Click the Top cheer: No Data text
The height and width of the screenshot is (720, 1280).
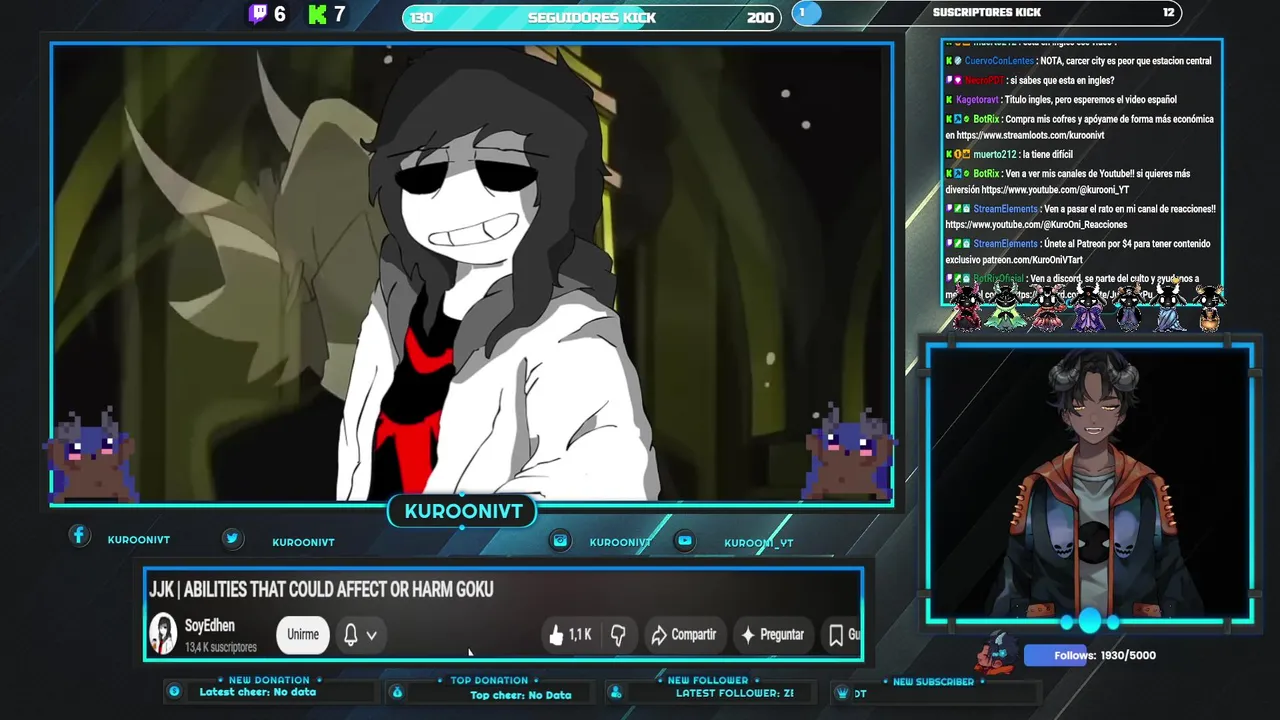(521, 695)
